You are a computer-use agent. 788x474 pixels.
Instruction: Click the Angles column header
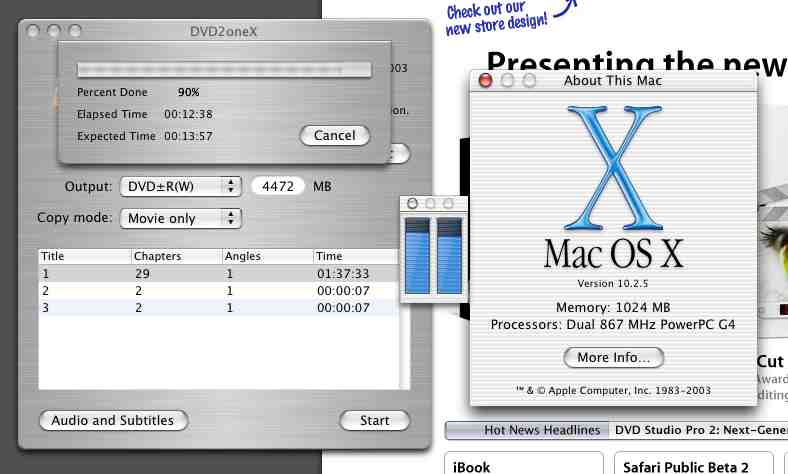point(267,256)
